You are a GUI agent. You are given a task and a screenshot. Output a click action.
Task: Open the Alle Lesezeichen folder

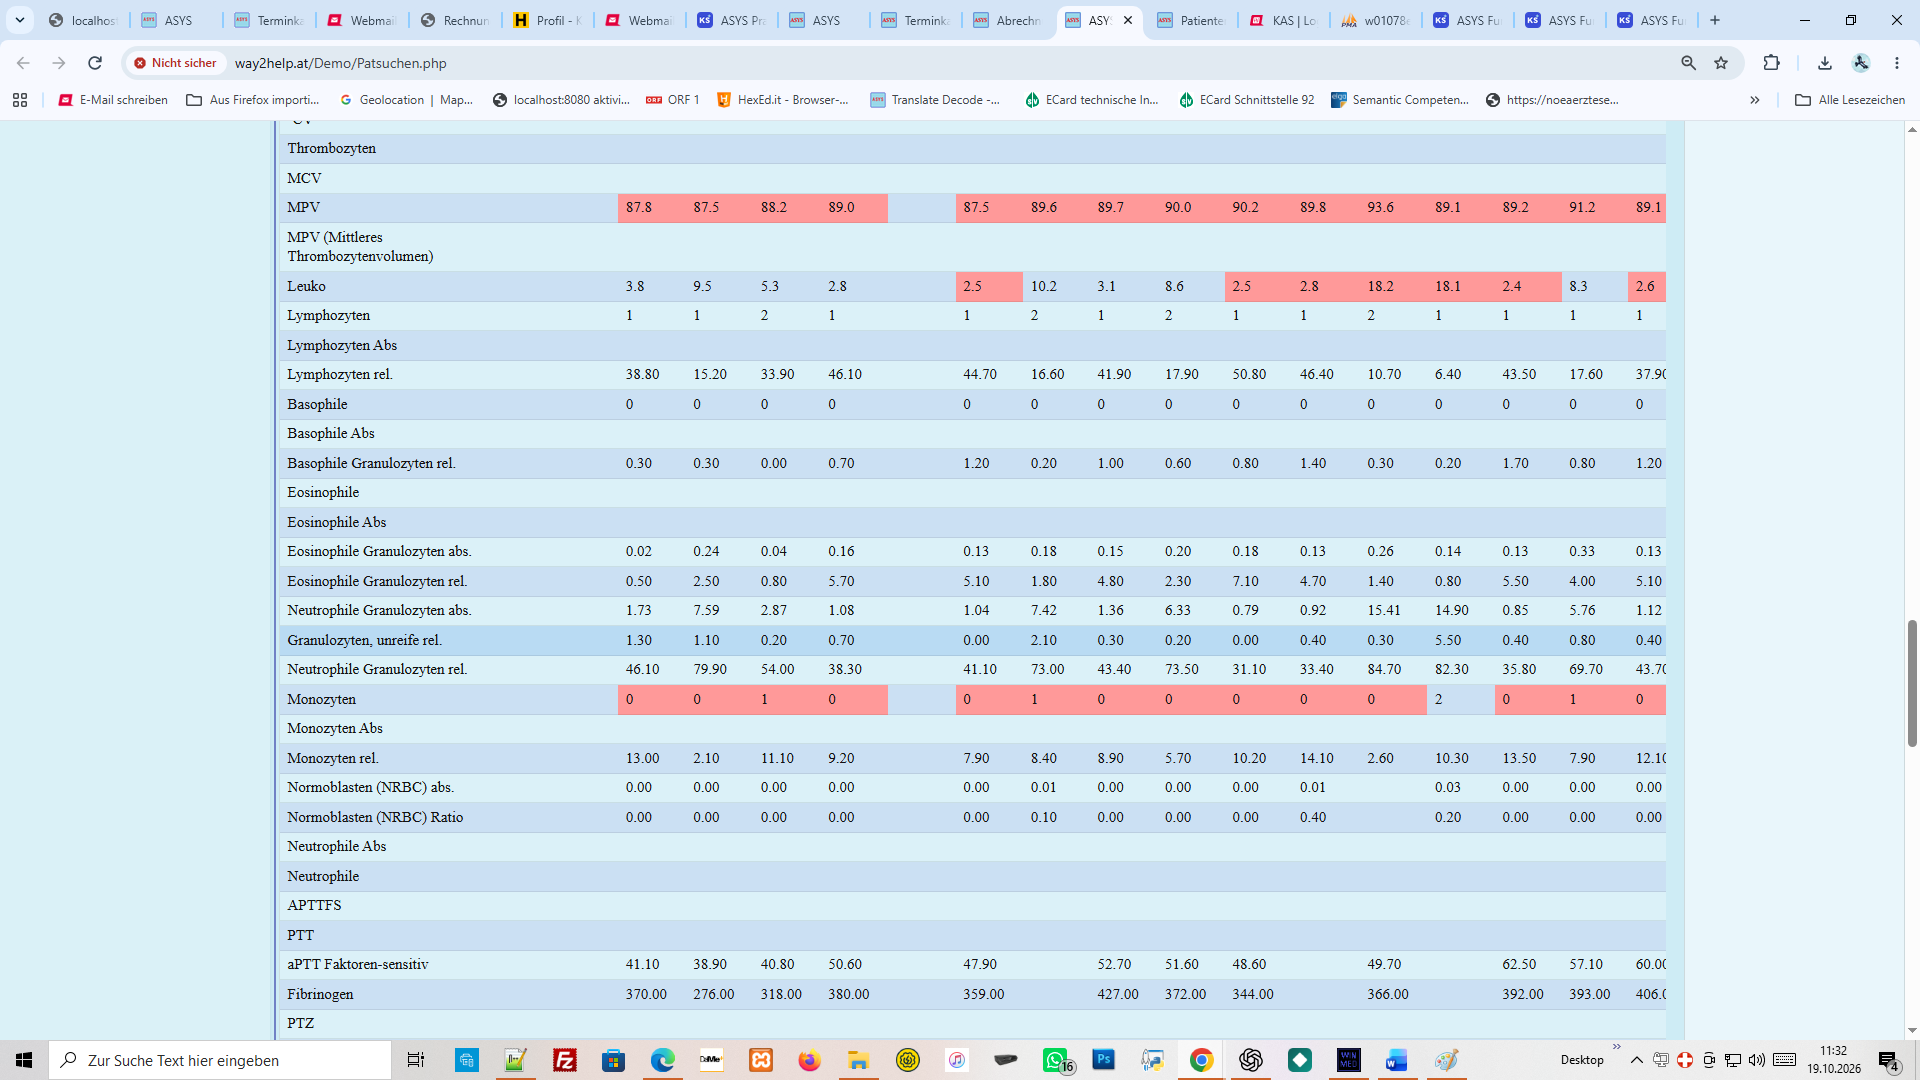point(1850,100)
